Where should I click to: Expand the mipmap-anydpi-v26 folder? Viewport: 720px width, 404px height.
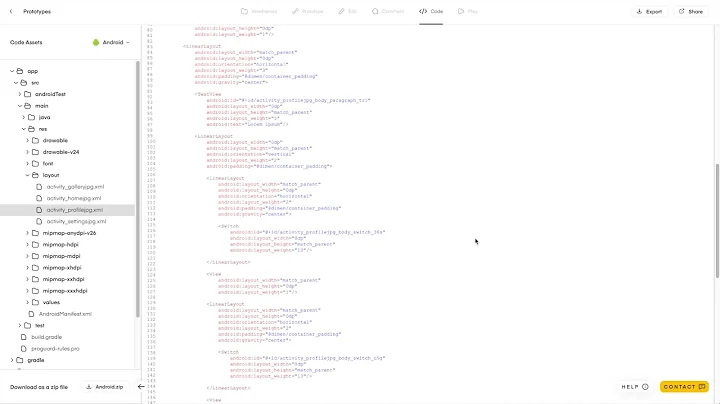click(28, 233)
